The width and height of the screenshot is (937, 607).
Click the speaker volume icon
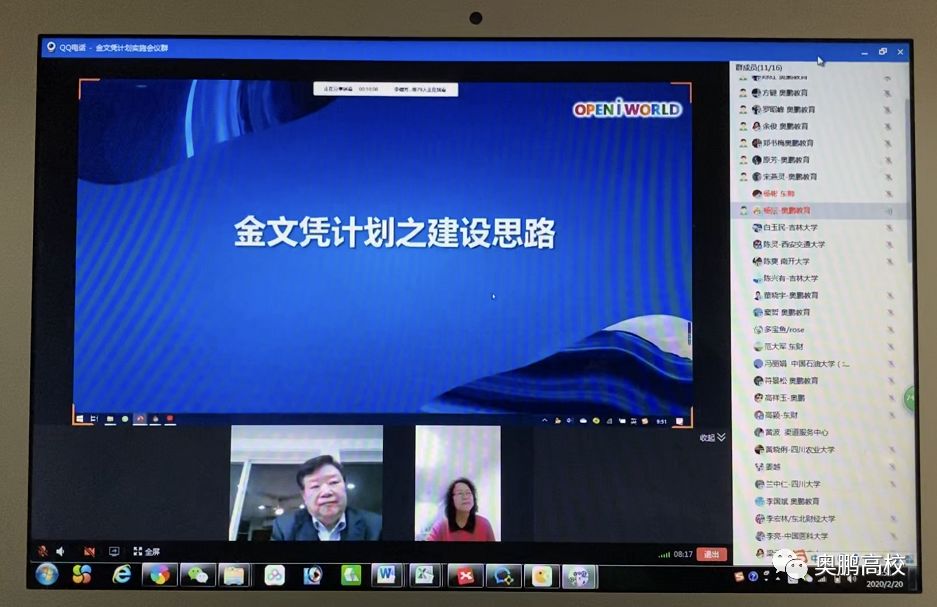tap(60, 551)
